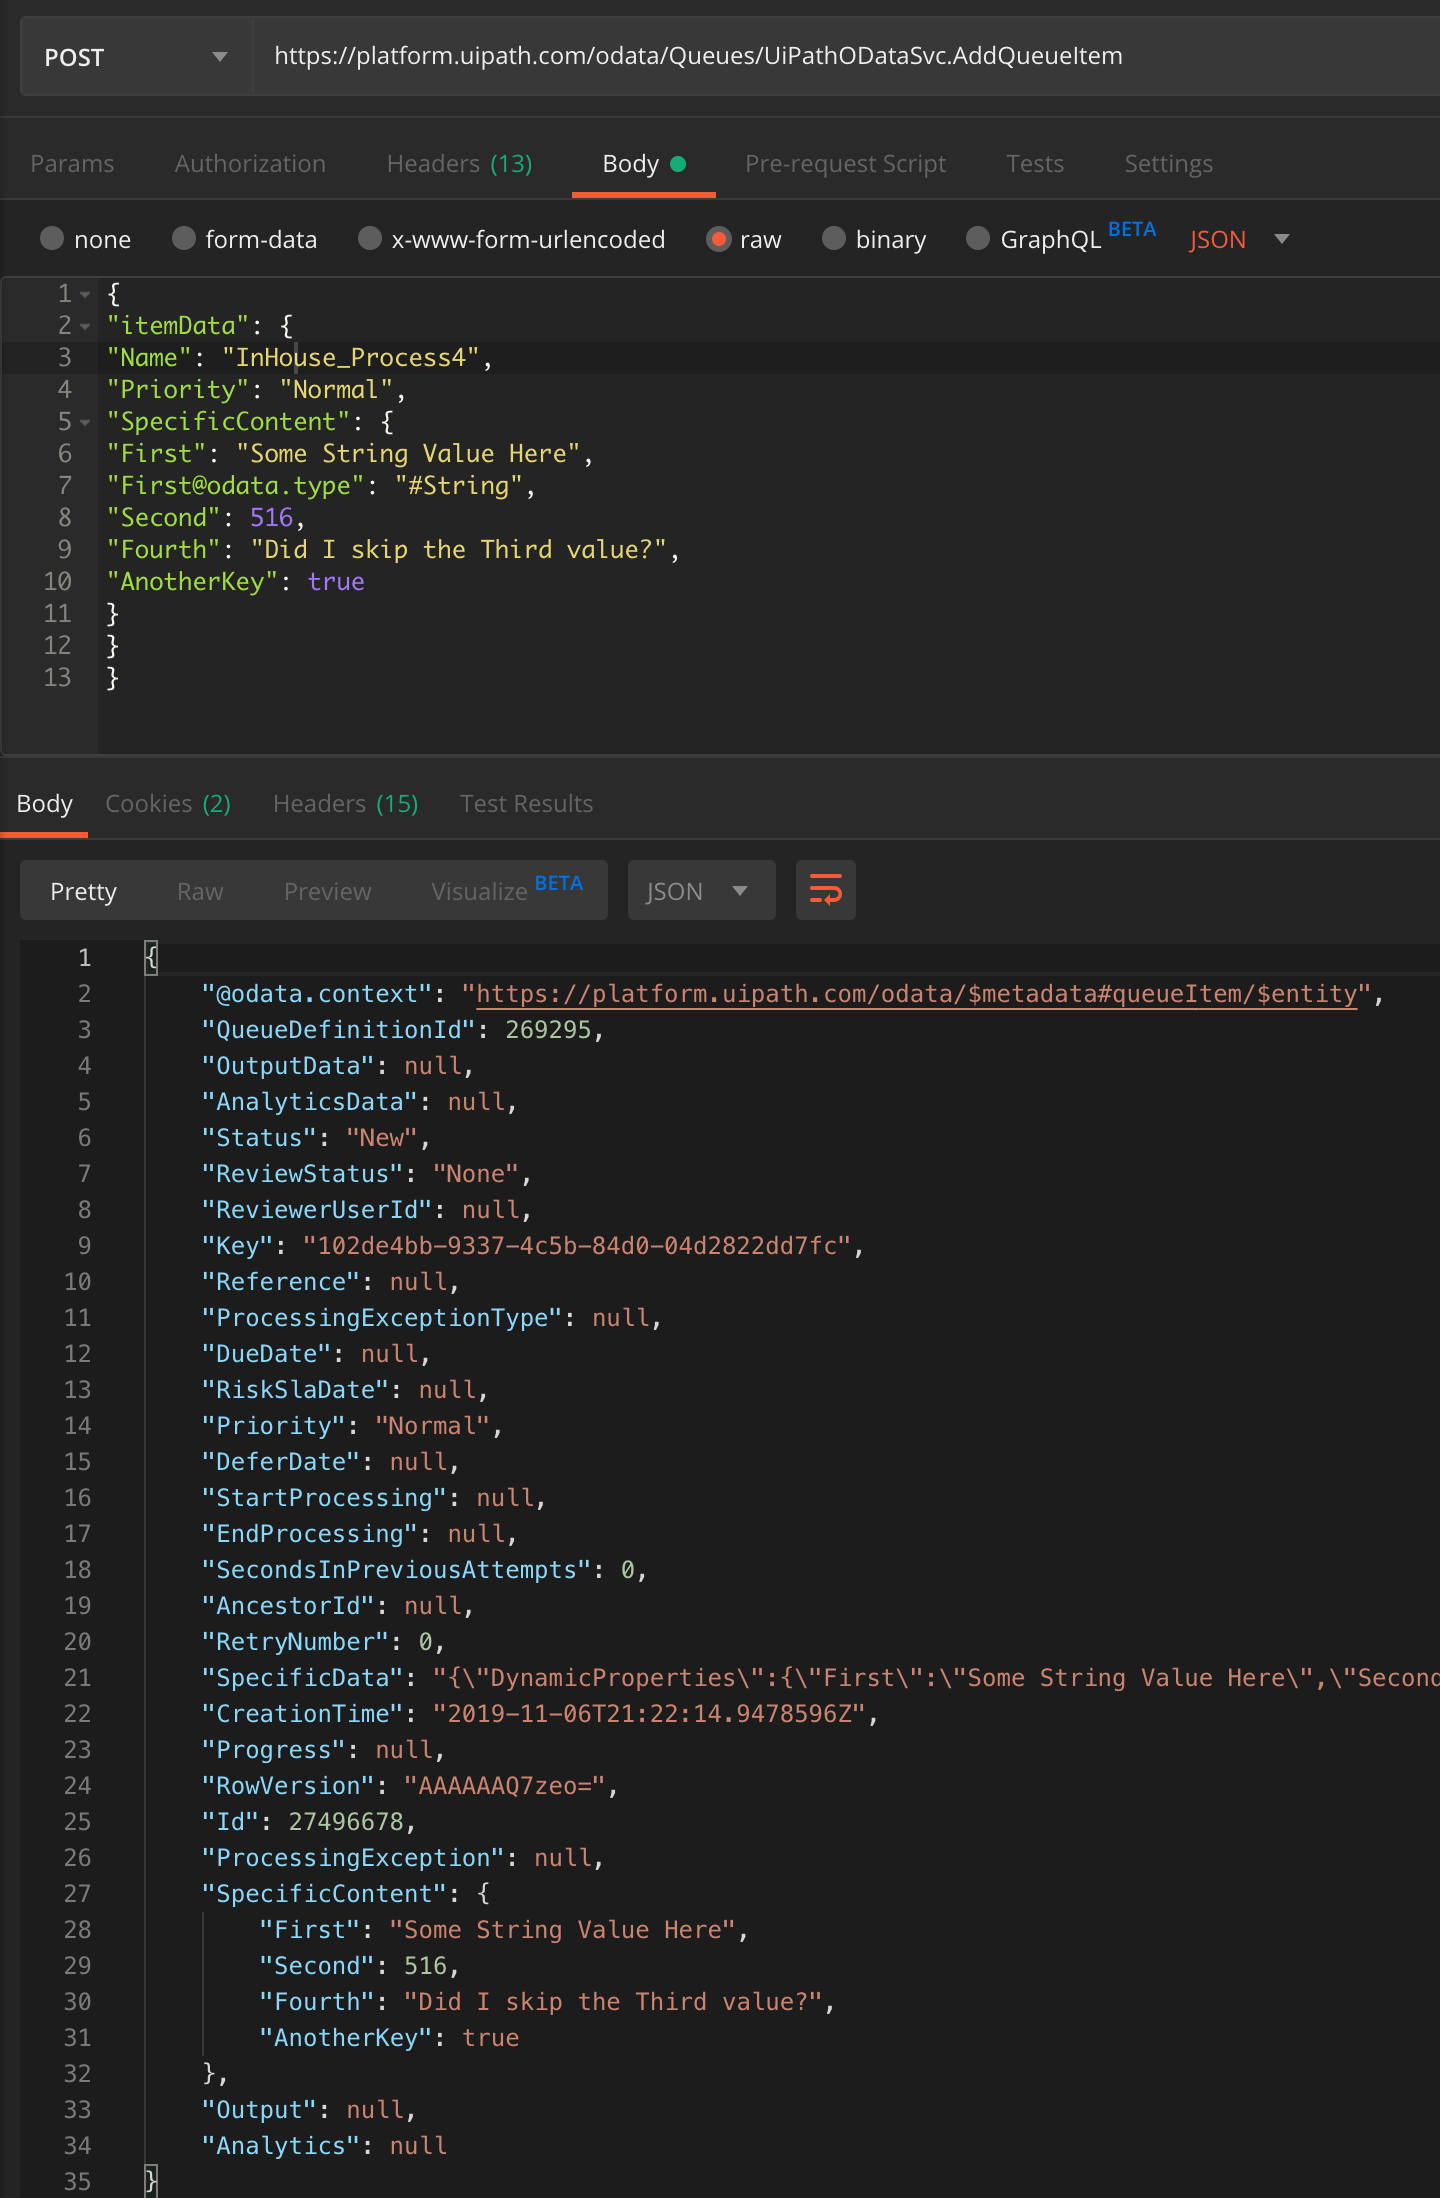Image resolution: width=1440 pixels, height=2198 pixels.
Task: Open the request Settings tab
Action: click(1168, 163)
